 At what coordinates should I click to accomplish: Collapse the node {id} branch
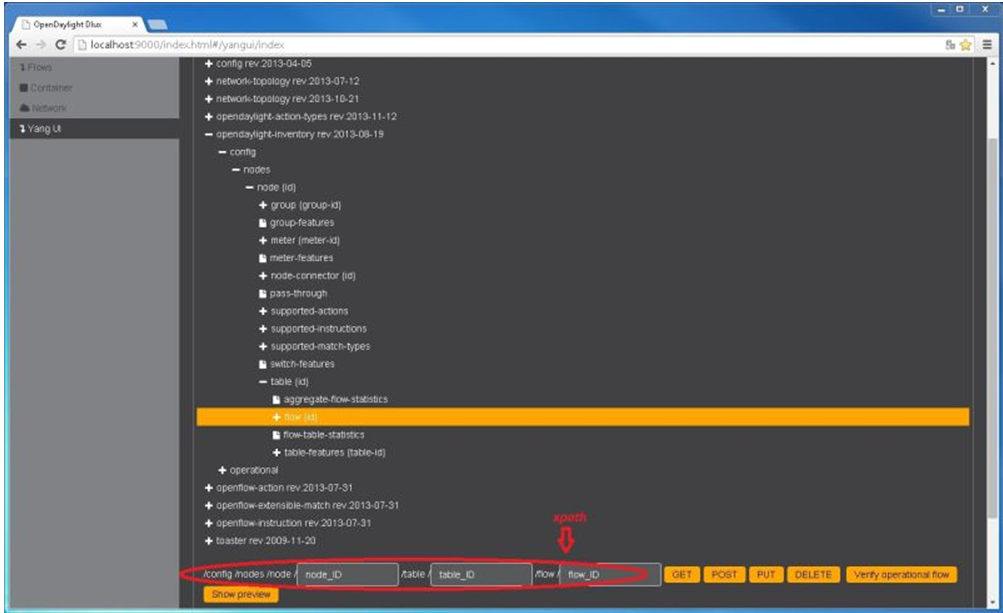coord(249,187)
